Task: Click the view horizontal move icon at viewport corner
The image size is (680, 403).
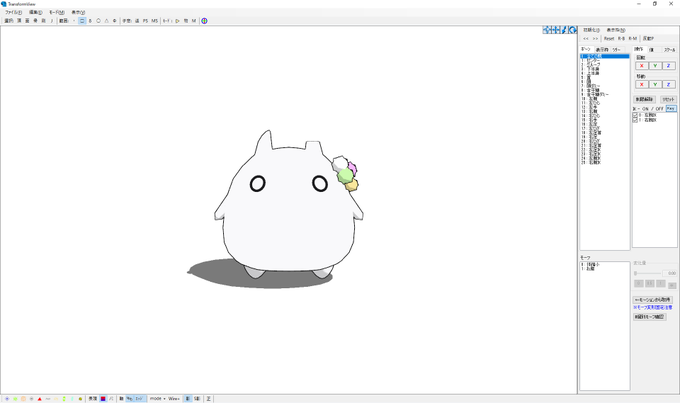Action: (x=555, y=29)
